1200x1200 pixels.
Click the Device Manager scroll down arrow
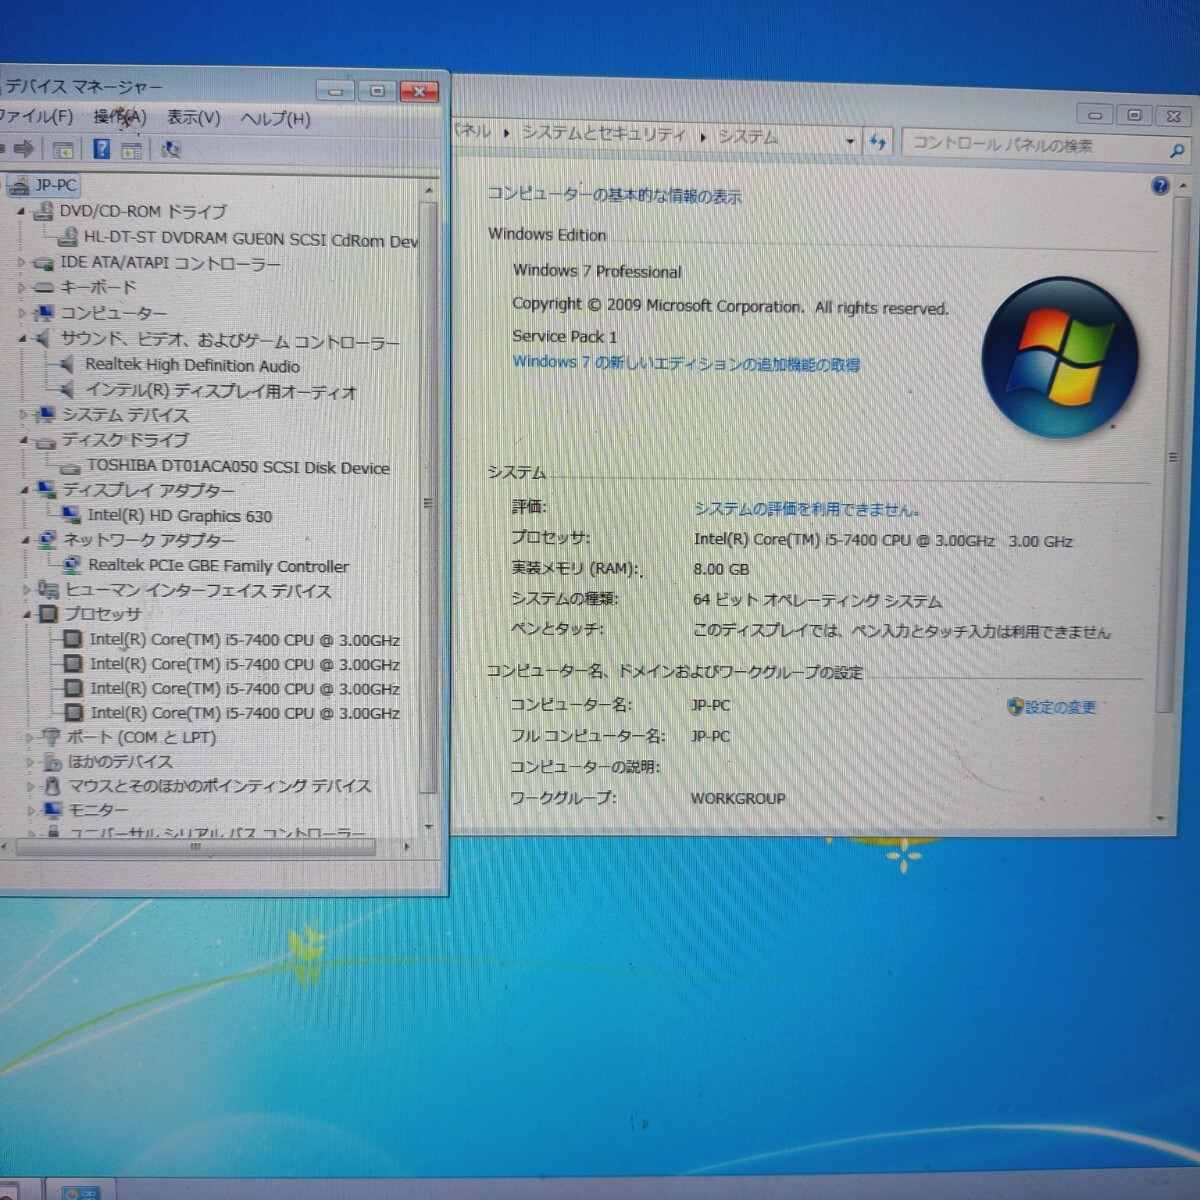429,827
